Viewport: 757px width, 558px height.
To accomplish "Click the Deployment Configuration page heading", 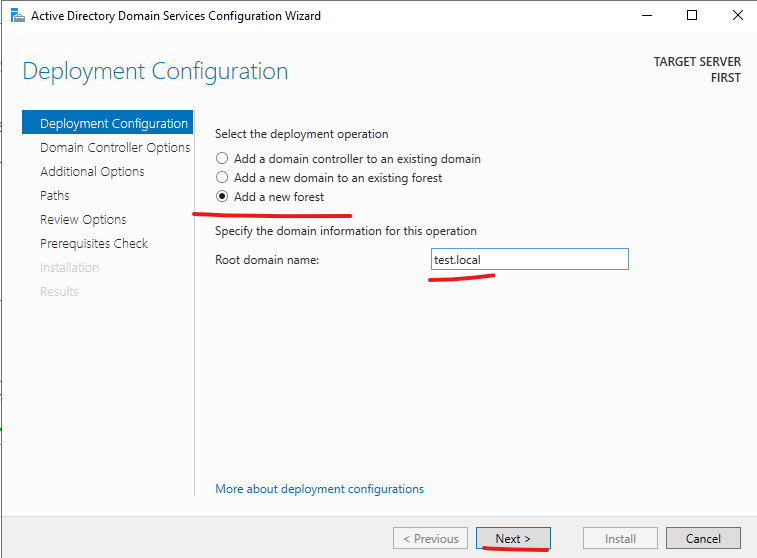I will [x=155, y=71].
